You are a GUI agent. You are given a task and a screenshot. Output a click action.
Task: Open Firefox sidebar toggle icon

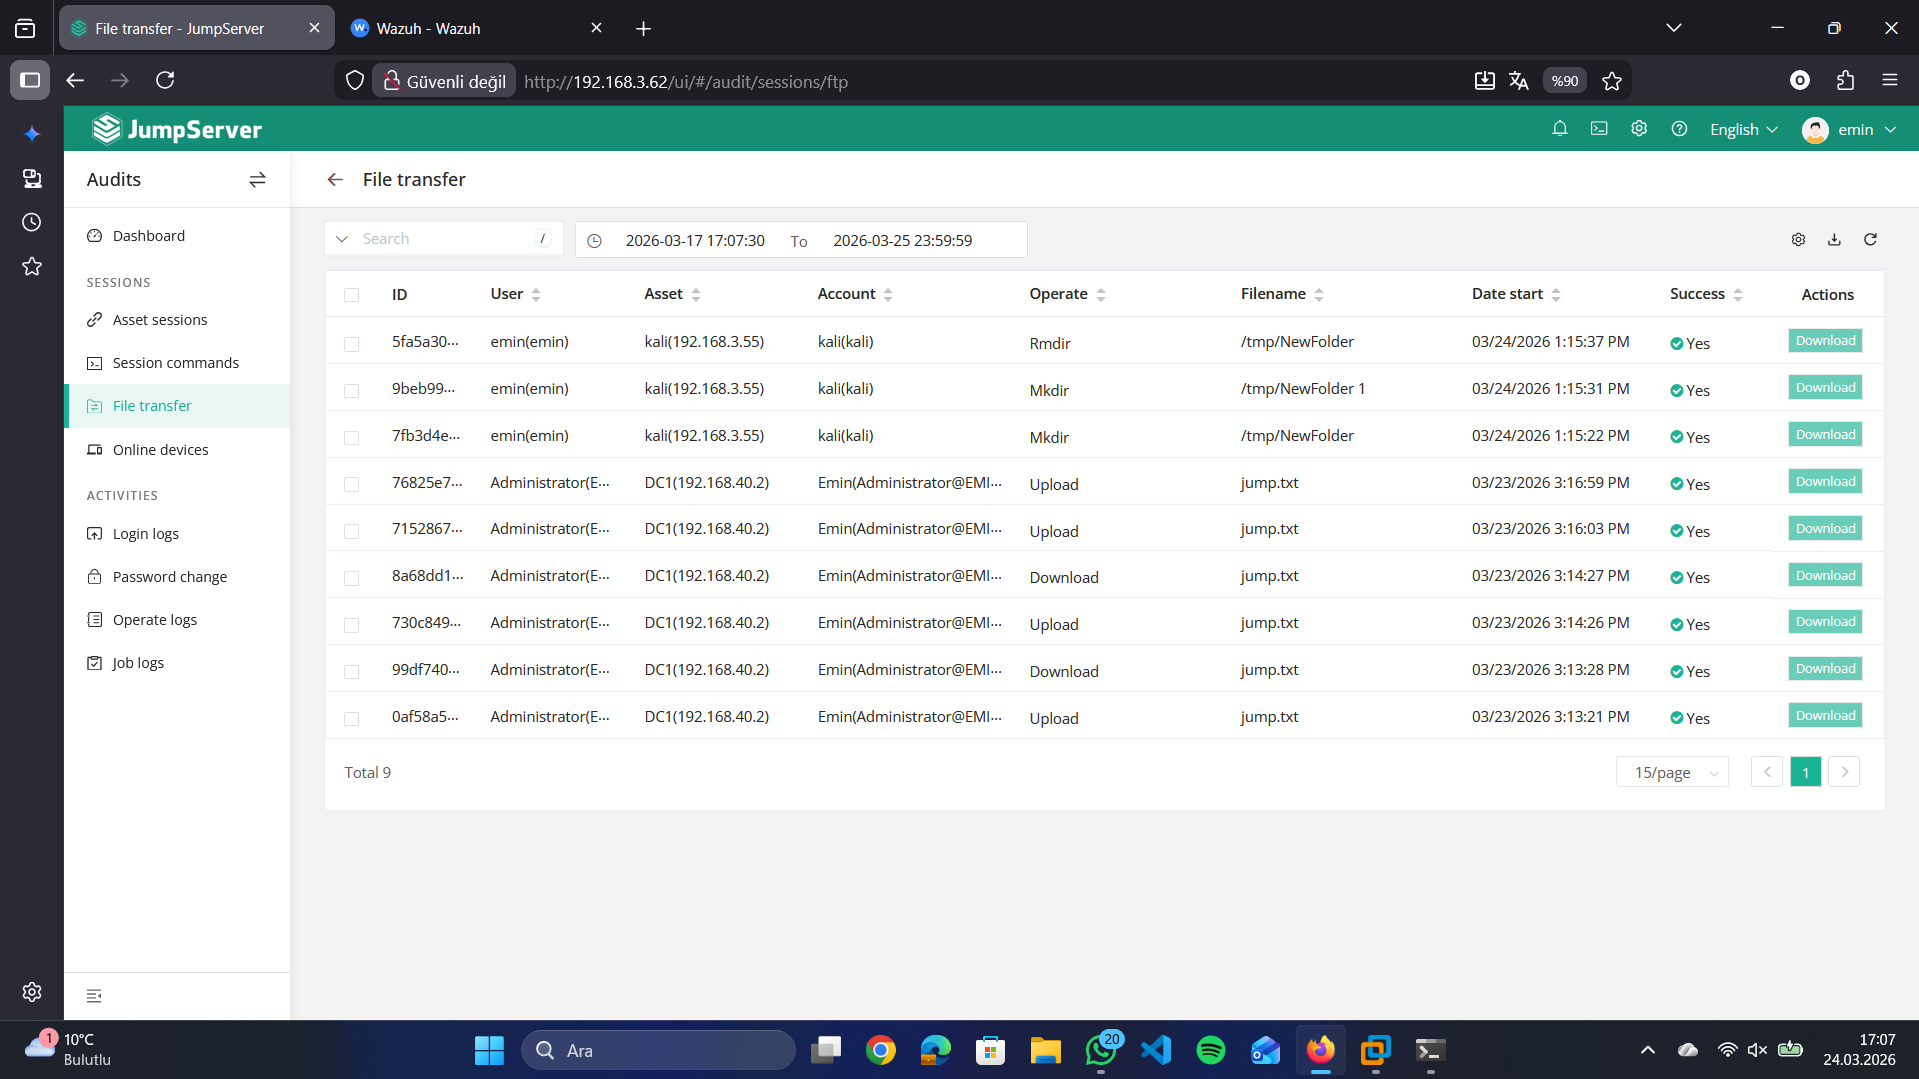click(30, 80)
